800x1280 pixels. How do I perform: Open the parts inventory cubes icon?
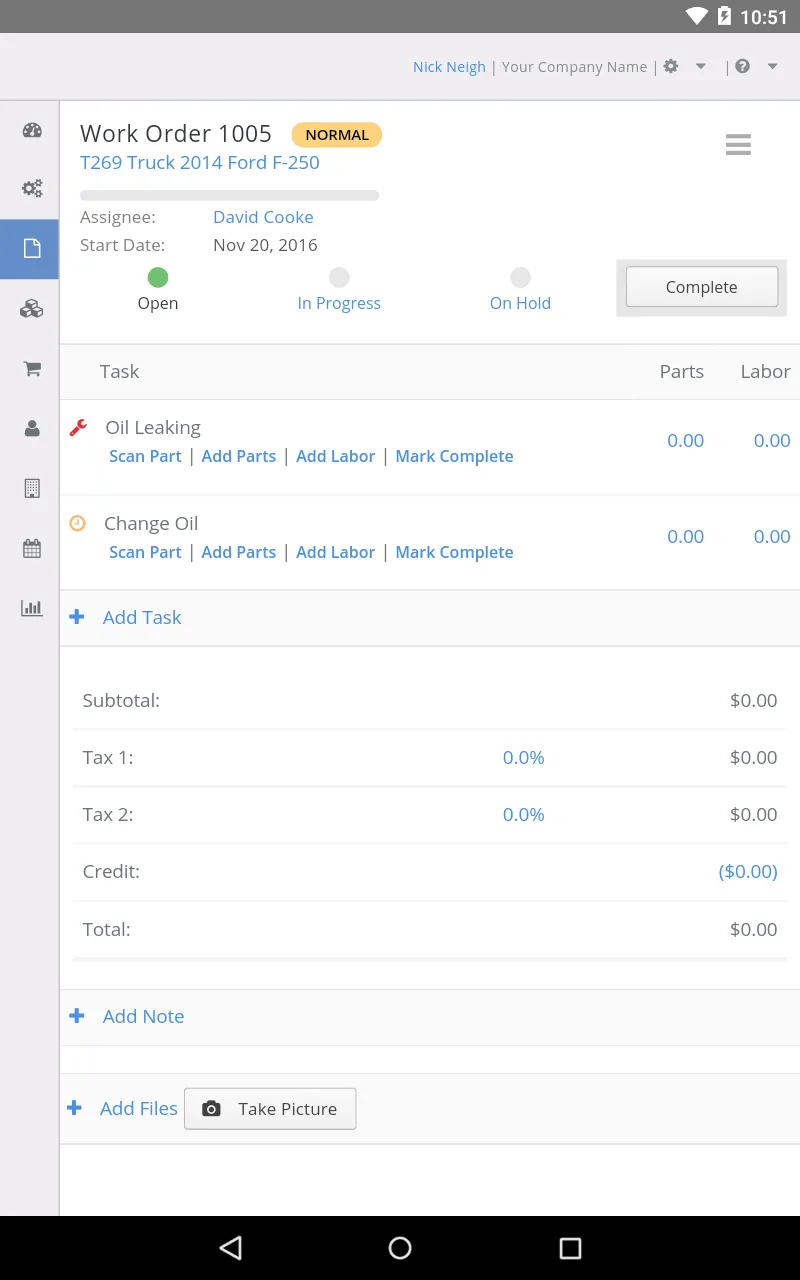[31, 309]
